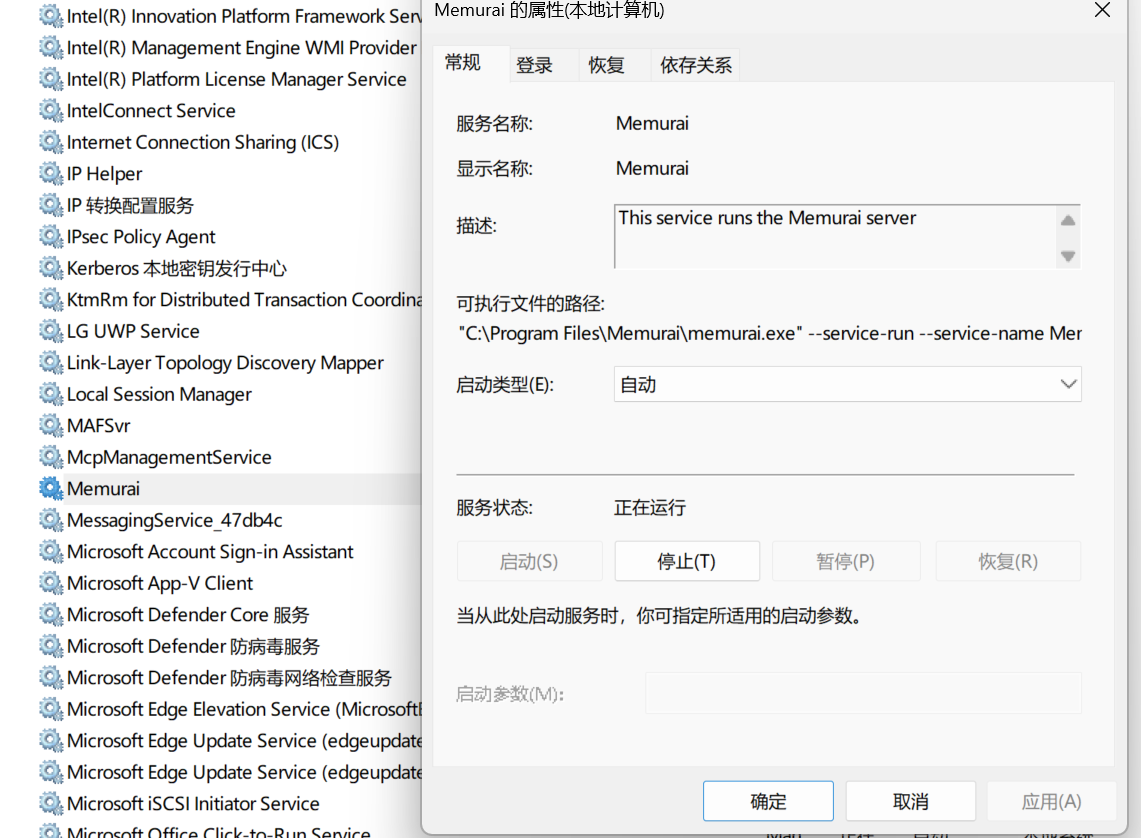Click gear icon beside Memurai service
Screen dimensions: 1141x838
click(x=51, y=489)
